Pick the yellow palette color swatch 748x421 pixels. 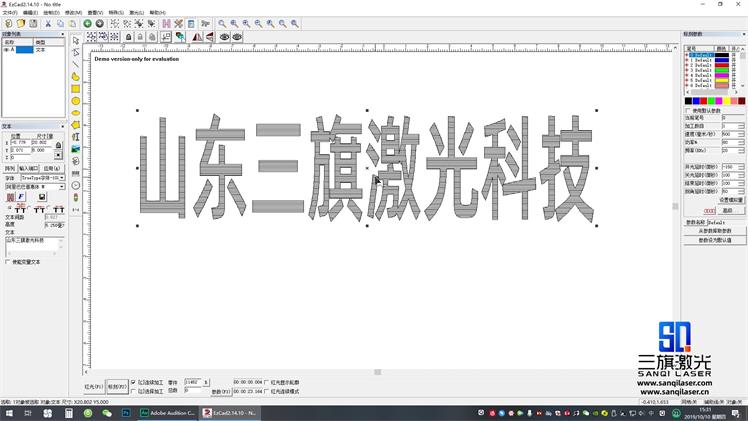tap(727, 101)
